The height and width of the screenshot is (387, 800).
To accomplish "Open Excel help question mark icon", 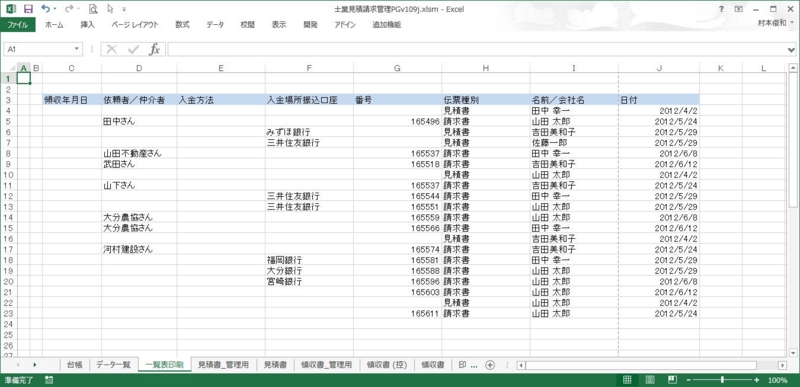I will 721,9.
